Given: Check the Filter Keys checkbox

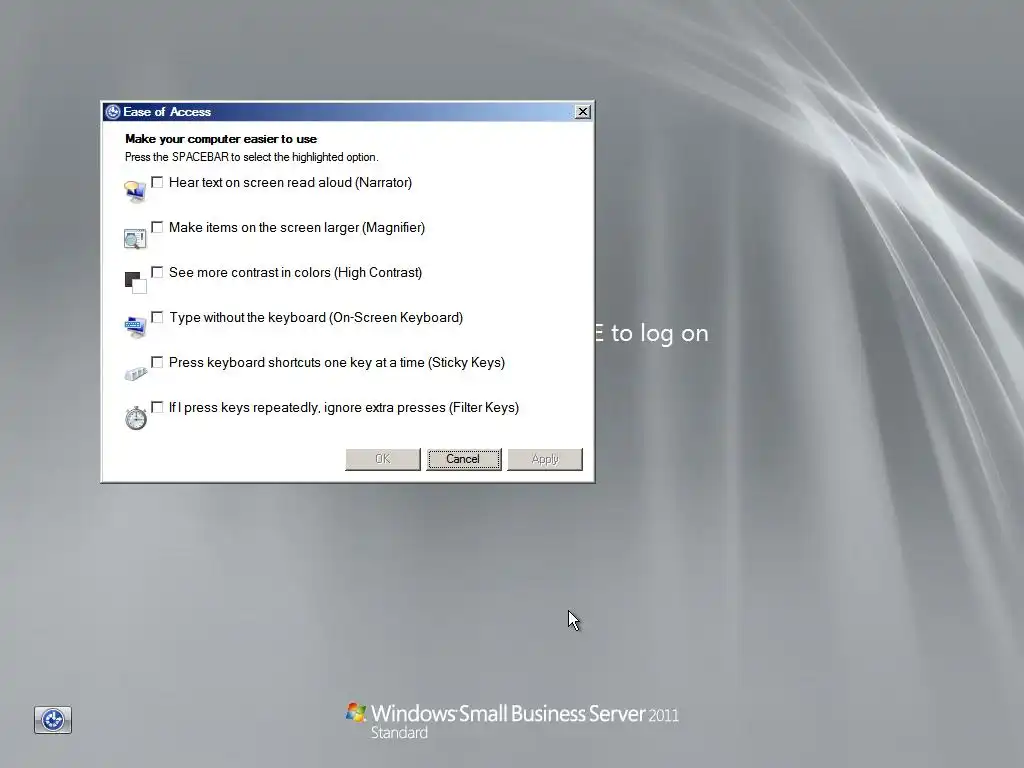Looking at the screenshot, I should coord(157,408).
